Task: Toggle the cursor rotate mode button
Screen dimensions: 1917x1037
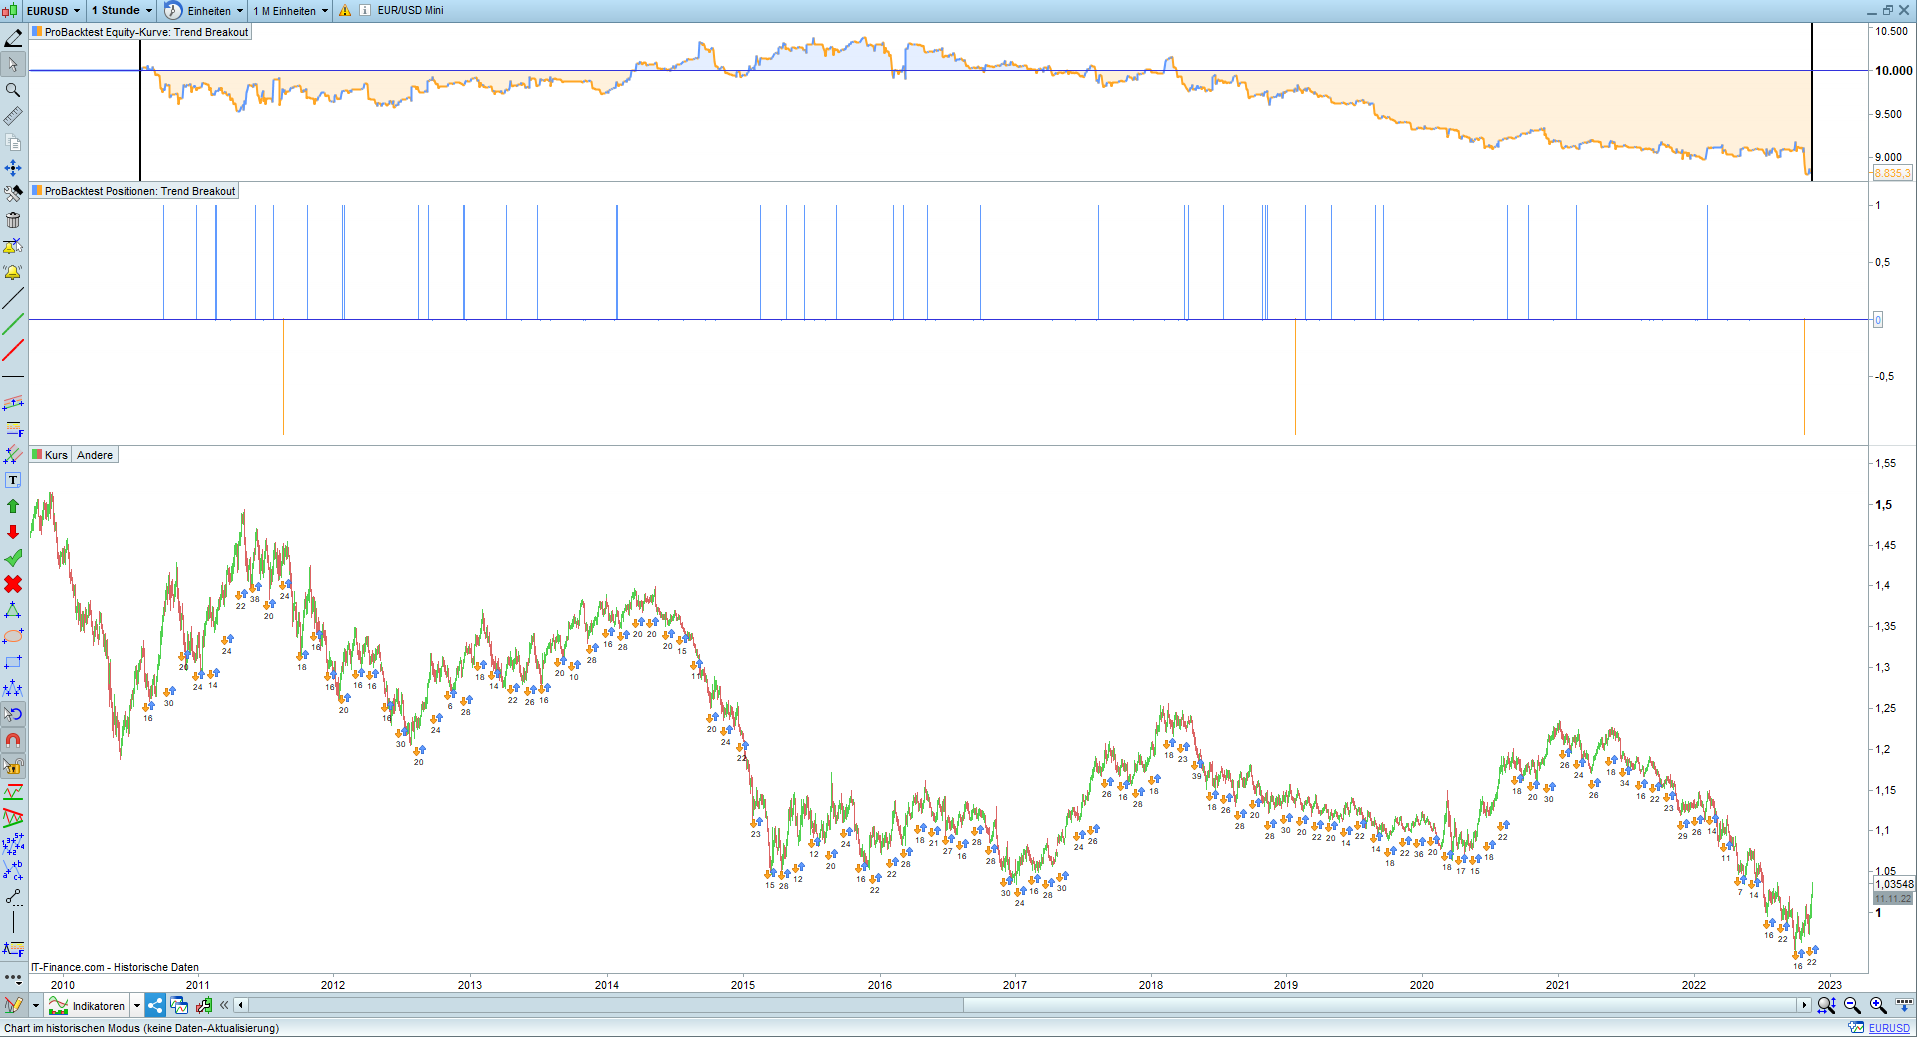Action: [13, 714]
